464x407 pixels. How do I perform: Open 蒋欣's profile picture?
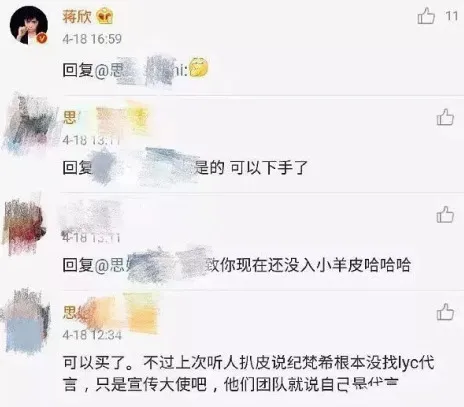point(28,25)
